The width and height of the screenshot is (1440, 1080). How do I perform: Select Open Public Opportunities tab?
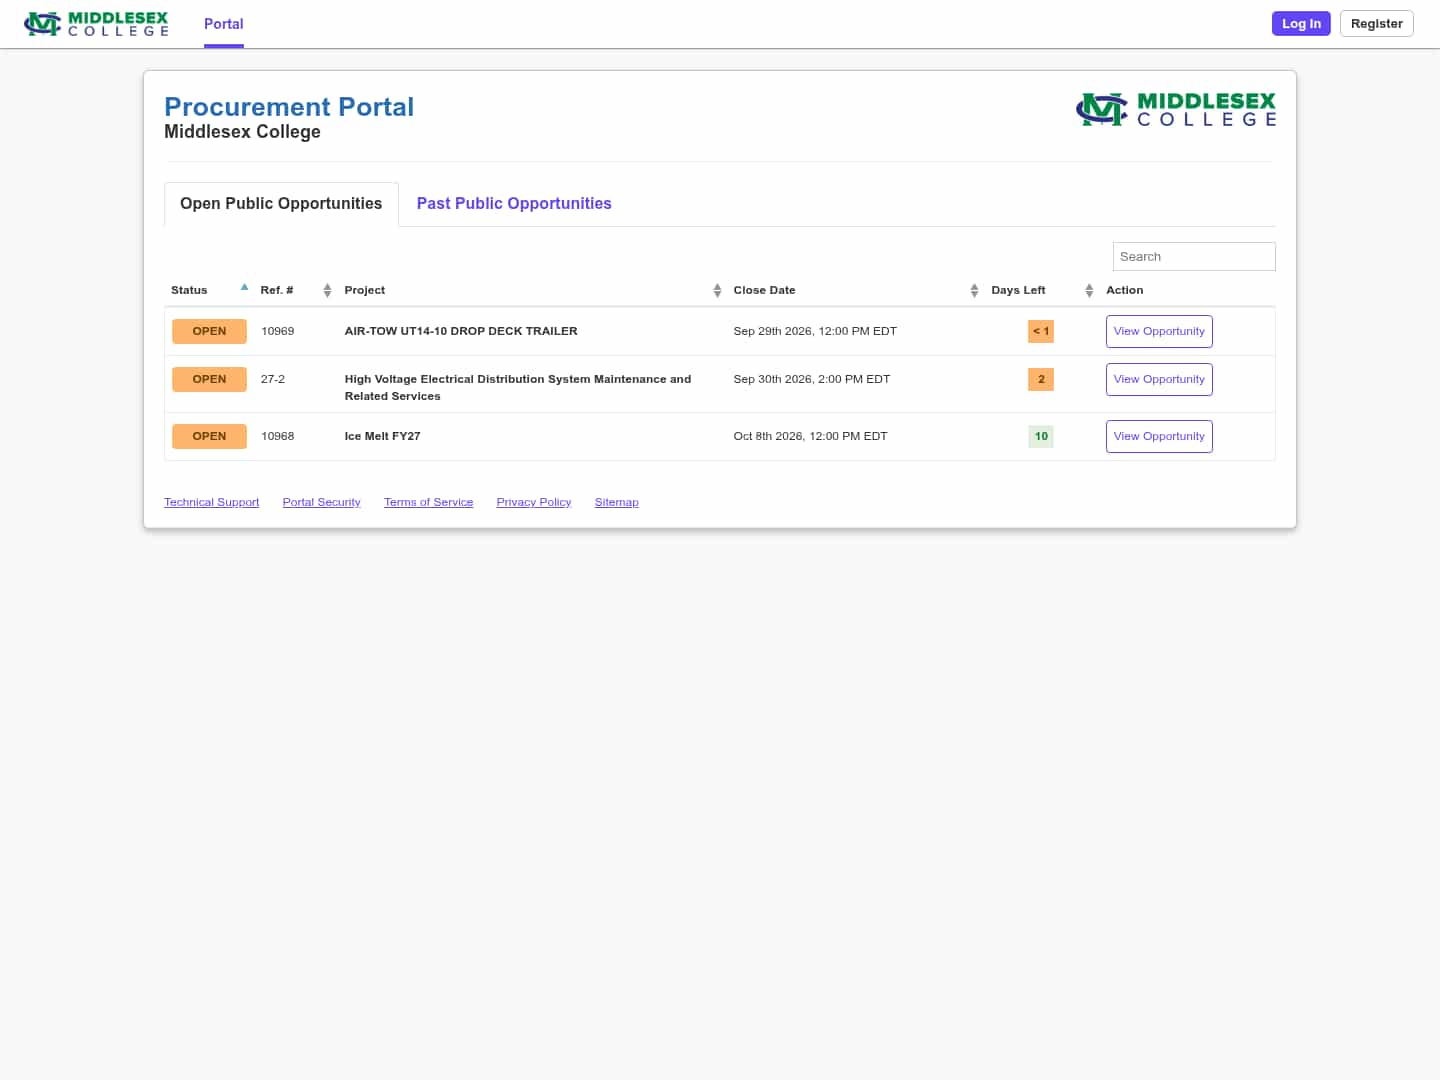[281, 204]
